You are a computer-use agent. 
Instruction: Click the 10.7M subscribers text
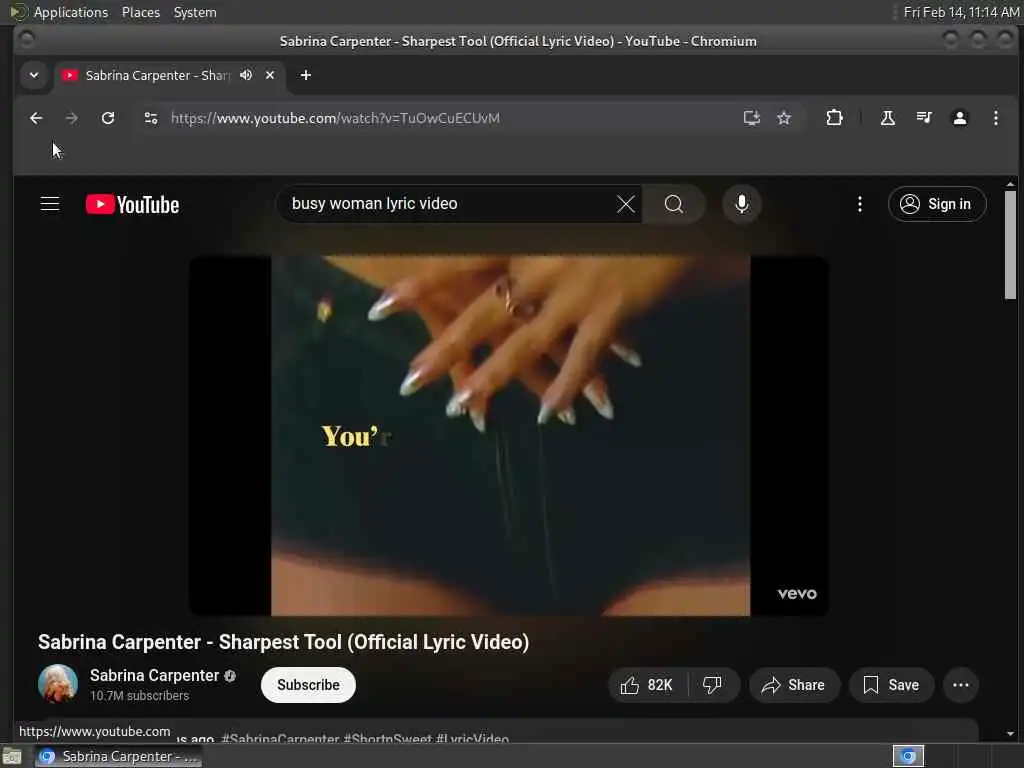[x=139, y=696]
